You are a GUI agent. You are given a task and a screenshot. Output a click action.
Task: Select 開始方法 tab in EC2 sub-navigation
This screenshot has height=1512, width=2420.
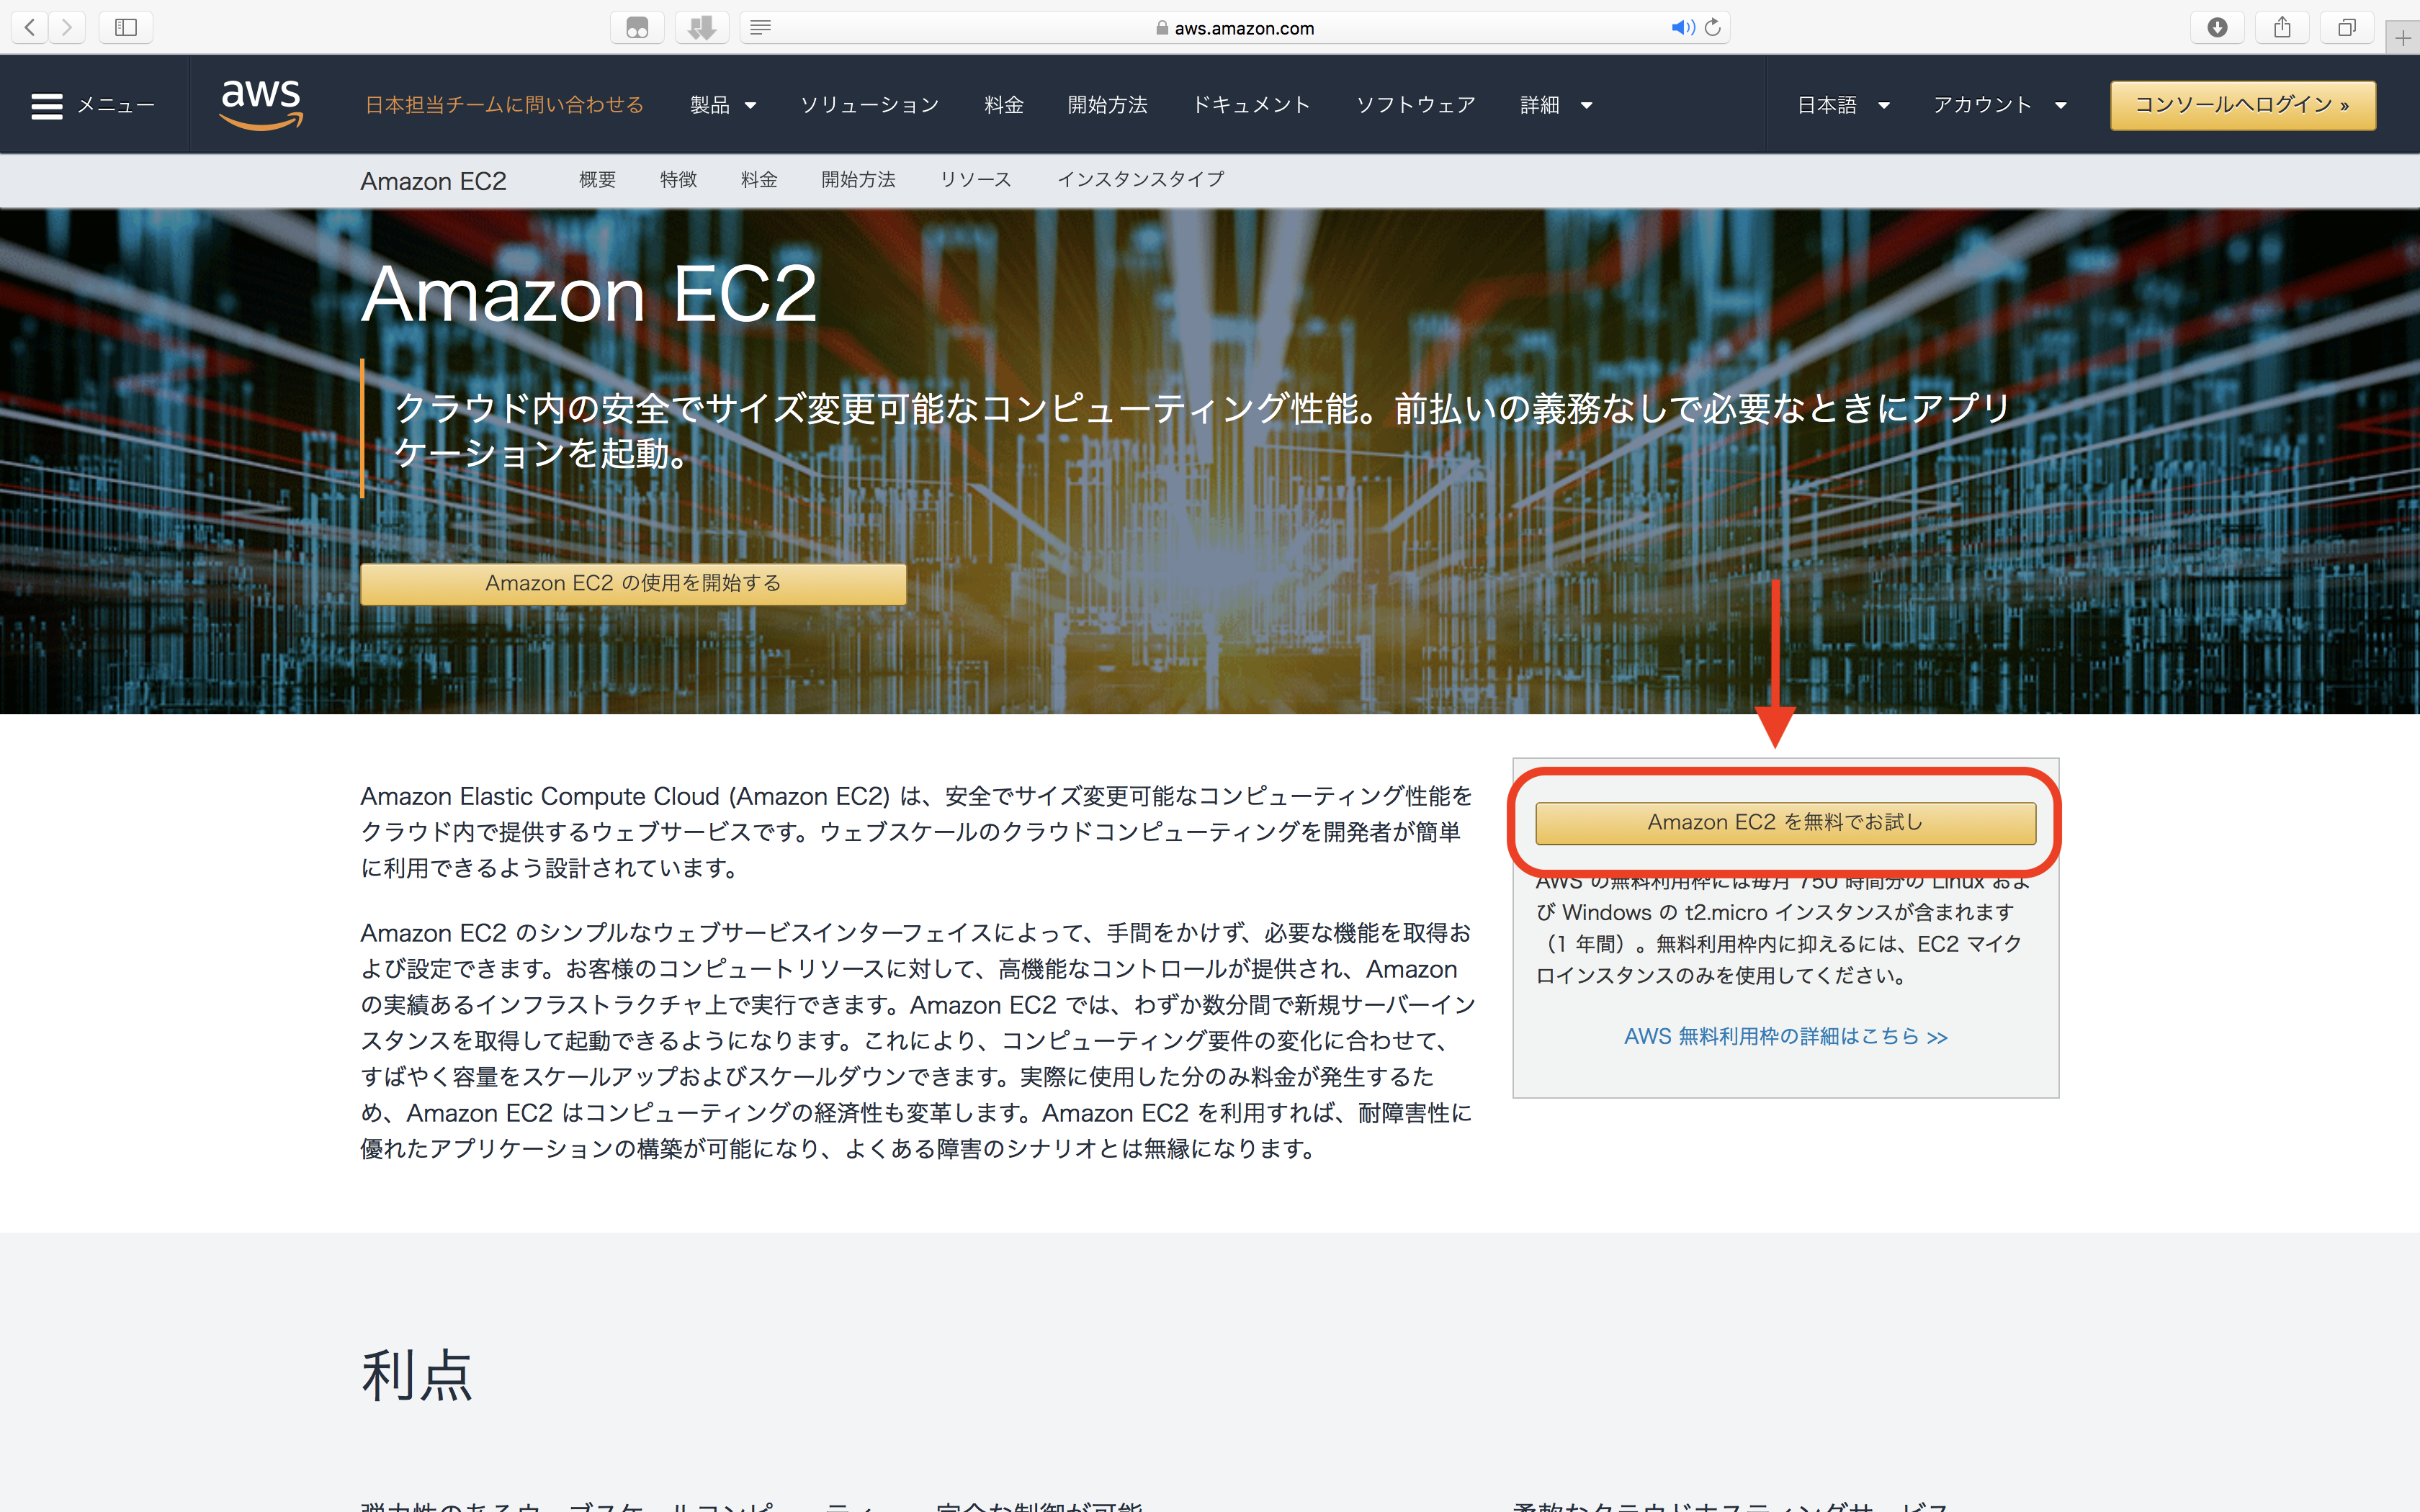[858, 180]
